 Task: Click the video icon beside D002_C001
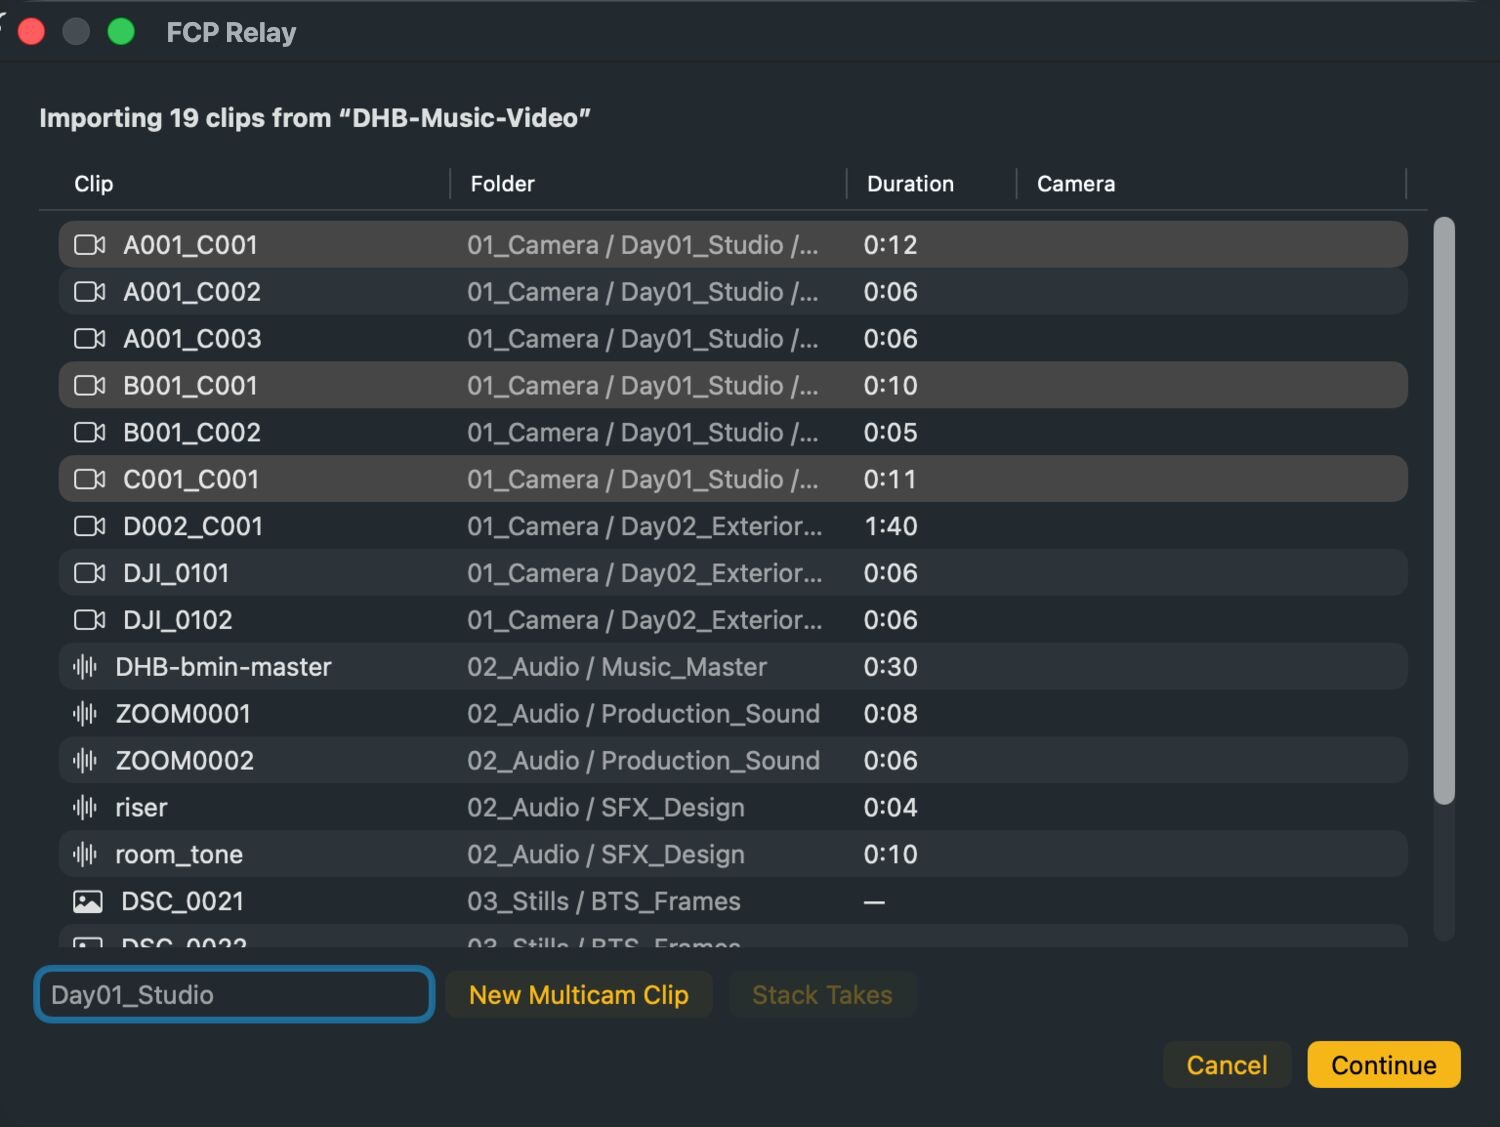click(x=90, y=527)
